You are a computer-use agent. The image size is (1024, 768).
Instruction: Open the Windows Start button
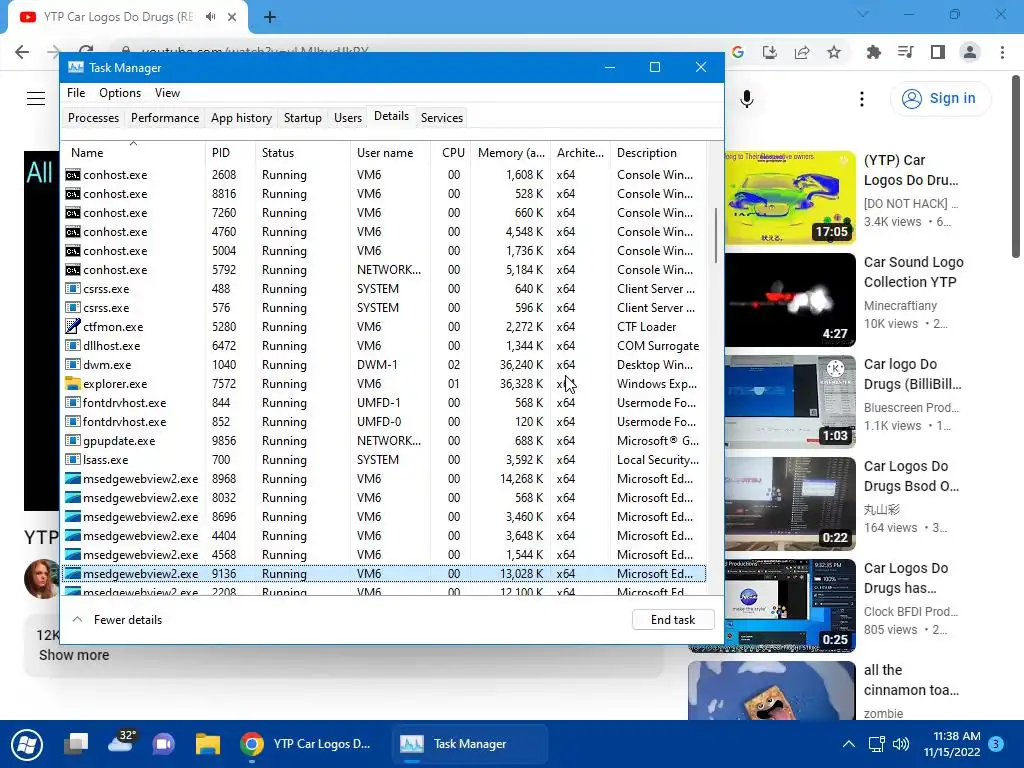click(x=27, y=744)
